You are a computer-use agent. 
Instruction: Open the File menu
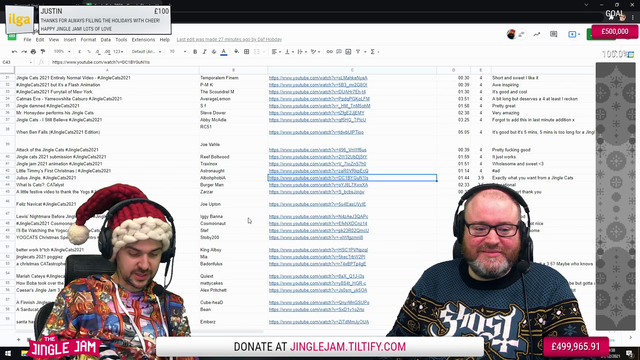(x=27, y=40)
